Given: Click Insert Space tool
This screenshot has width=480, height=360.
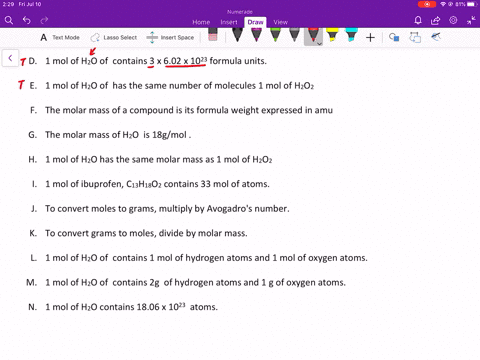Looking at the screenshot, I should pyautogui.click(x=170, y=37).
